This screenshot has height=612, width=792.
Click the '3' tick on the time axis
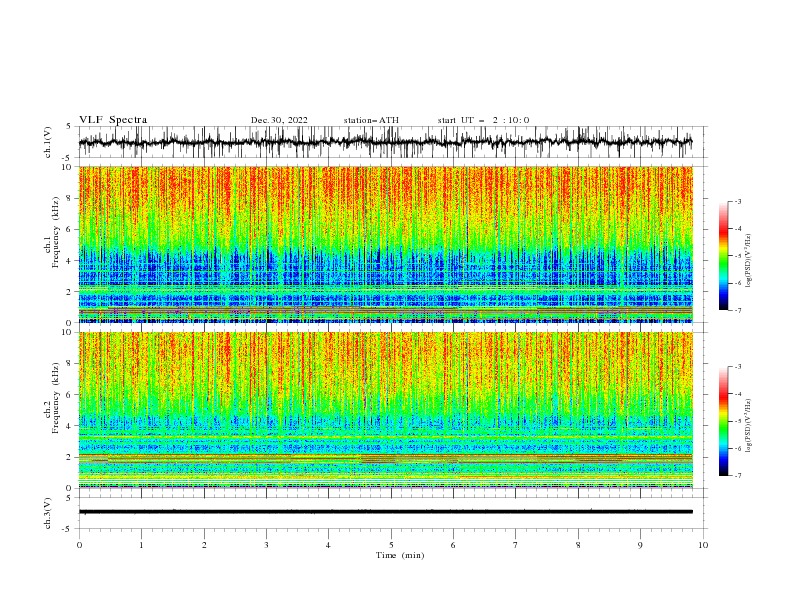point(266,545)
